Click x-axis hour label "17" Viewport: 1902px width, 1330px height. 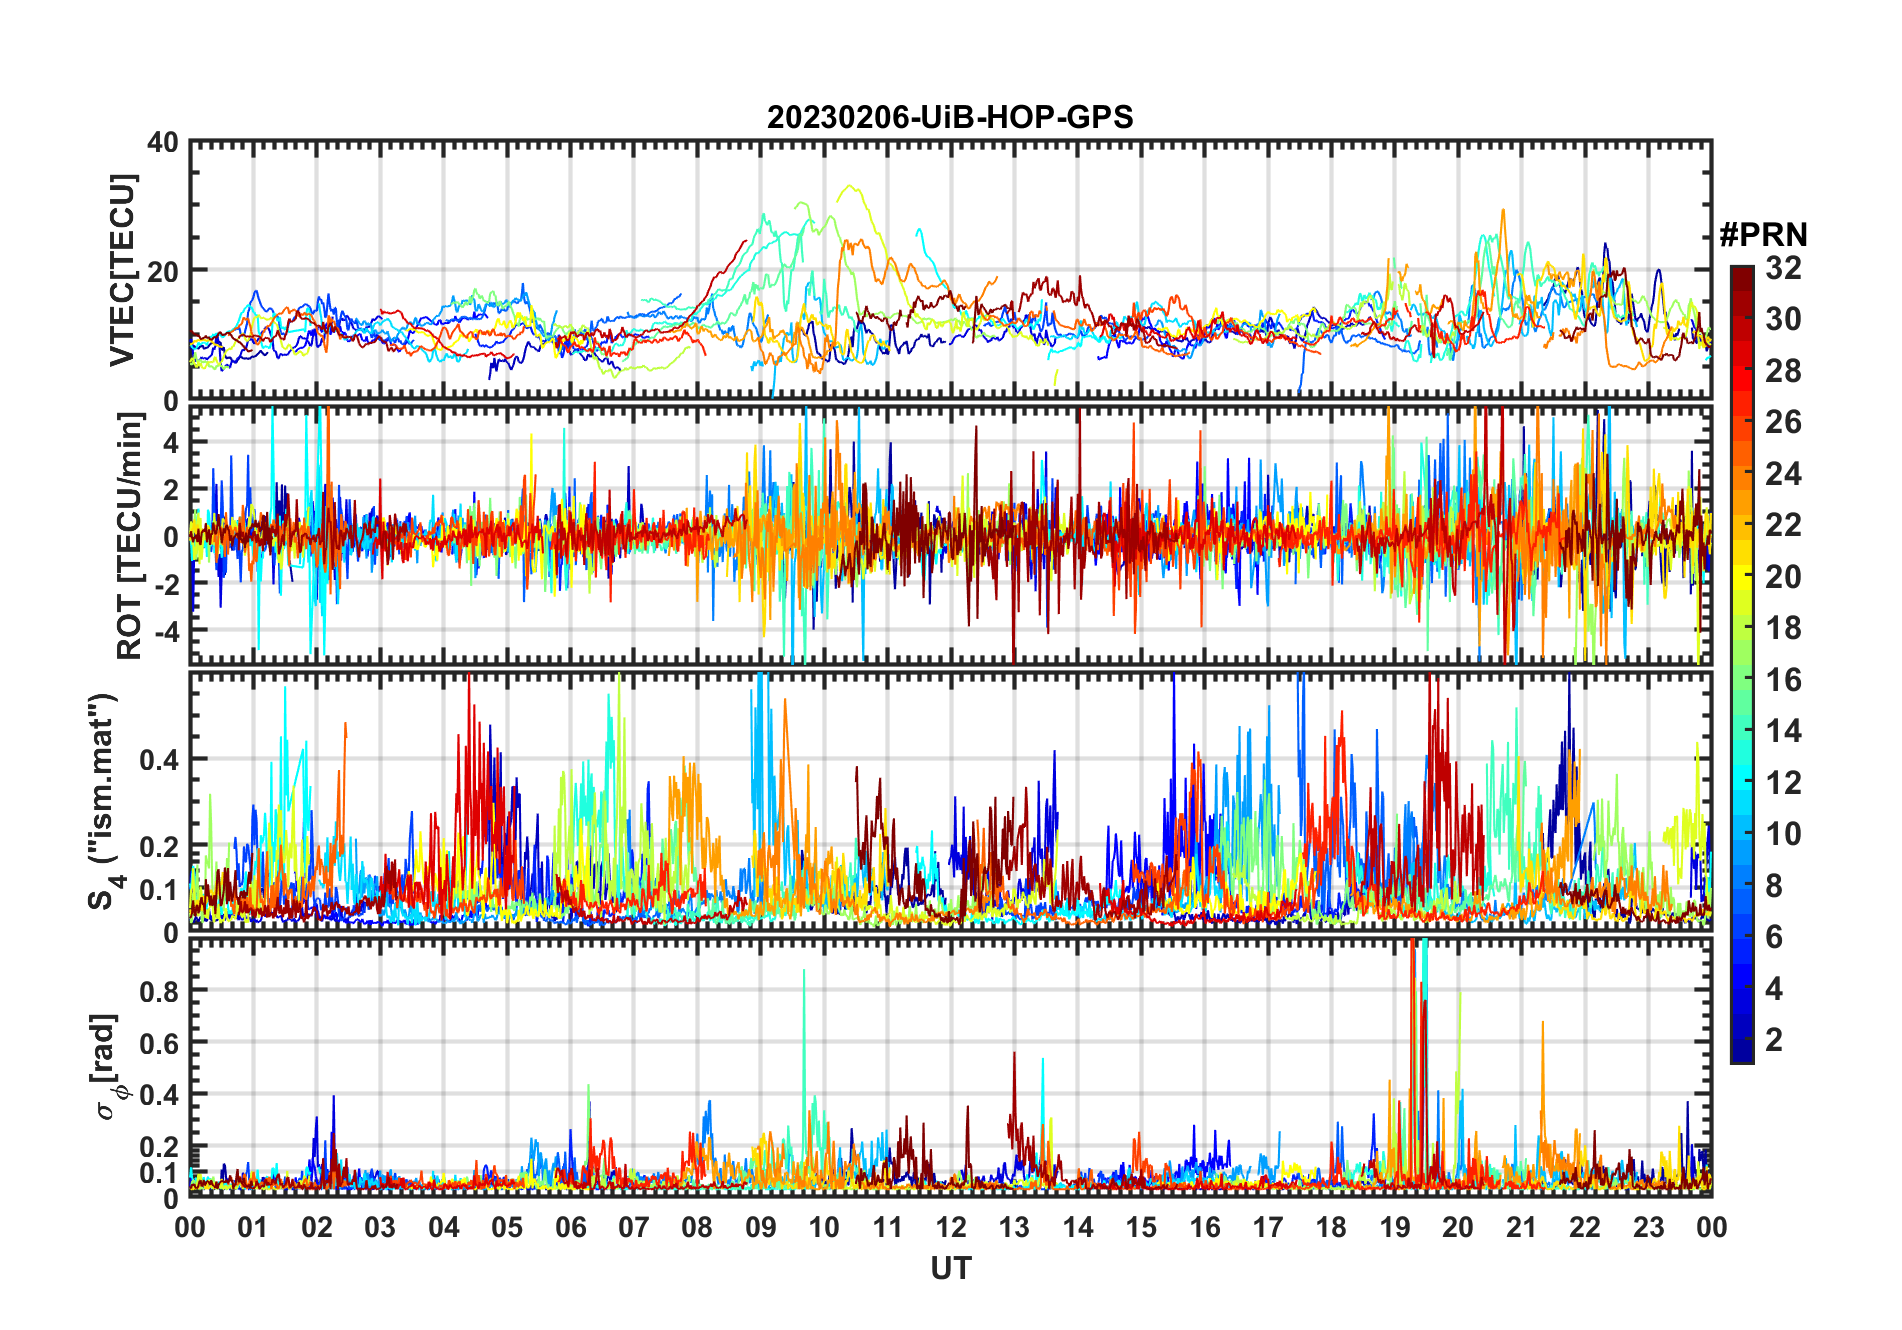1268,1228
